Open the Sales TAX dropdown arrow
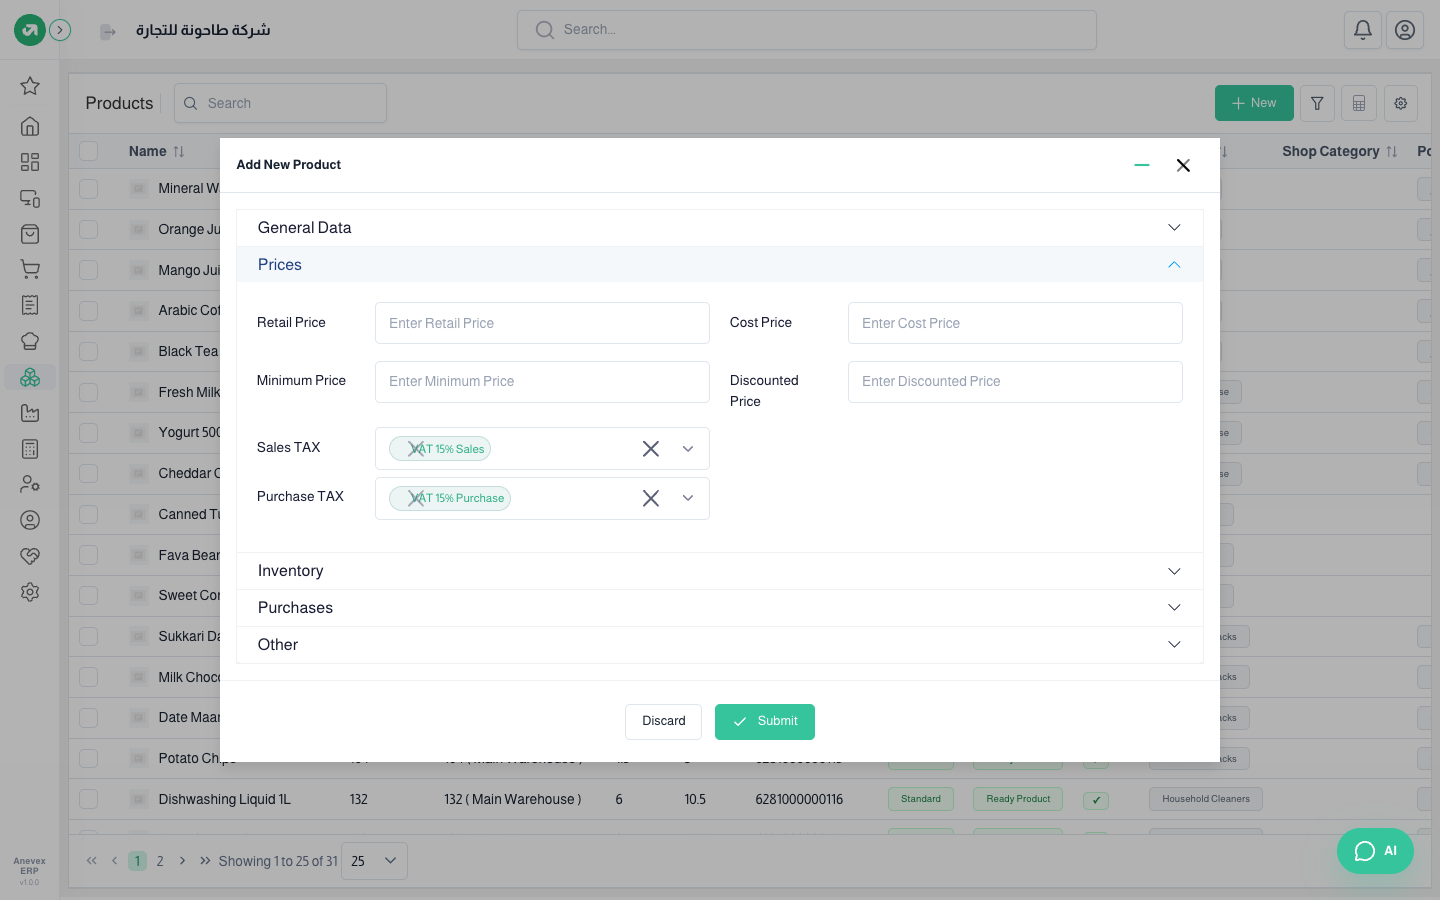Image resolution: width=1440 pixels, height=900 pixels. pyautogui.click(x=688, y=449)
